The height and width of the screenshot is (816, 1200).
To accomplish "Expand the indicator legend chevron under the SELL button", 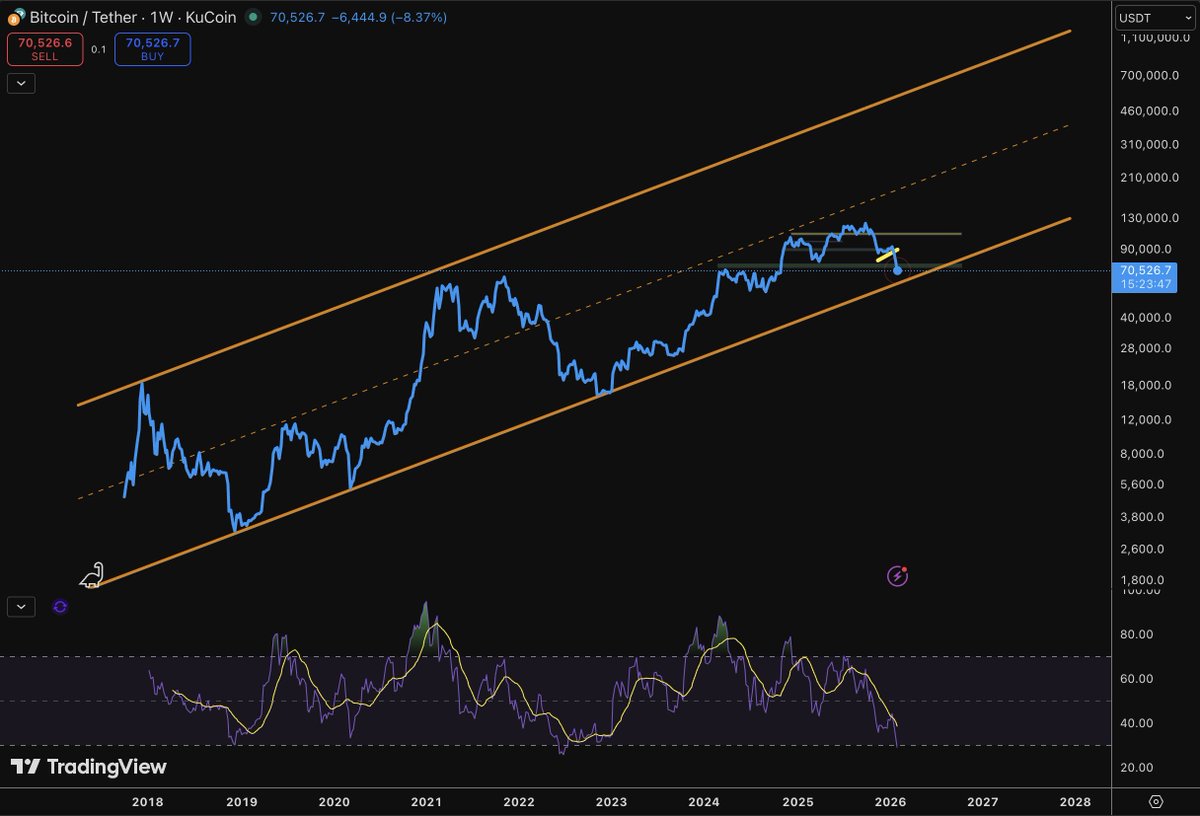I will pyautogui.click(x=21, y=84).
